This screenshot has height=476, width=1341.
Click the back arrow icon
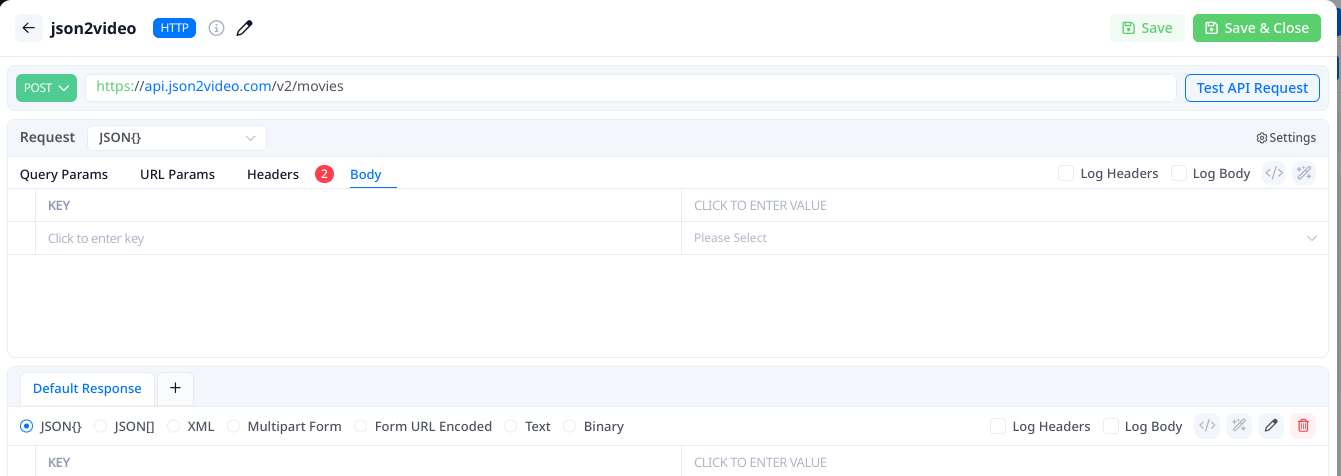[x=28, y=28]
